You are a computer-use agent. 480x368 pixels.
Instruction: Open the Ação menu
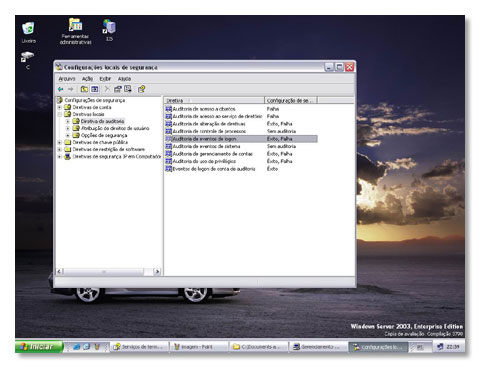(x=87, y=79)
